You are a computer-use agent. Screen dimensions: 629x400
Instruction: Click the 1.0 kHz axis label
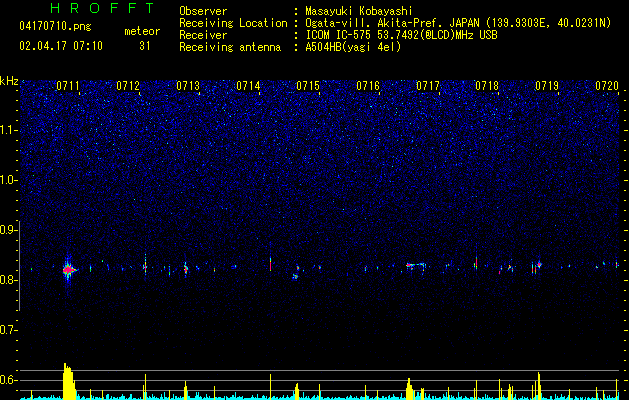(x=8, y=180)
